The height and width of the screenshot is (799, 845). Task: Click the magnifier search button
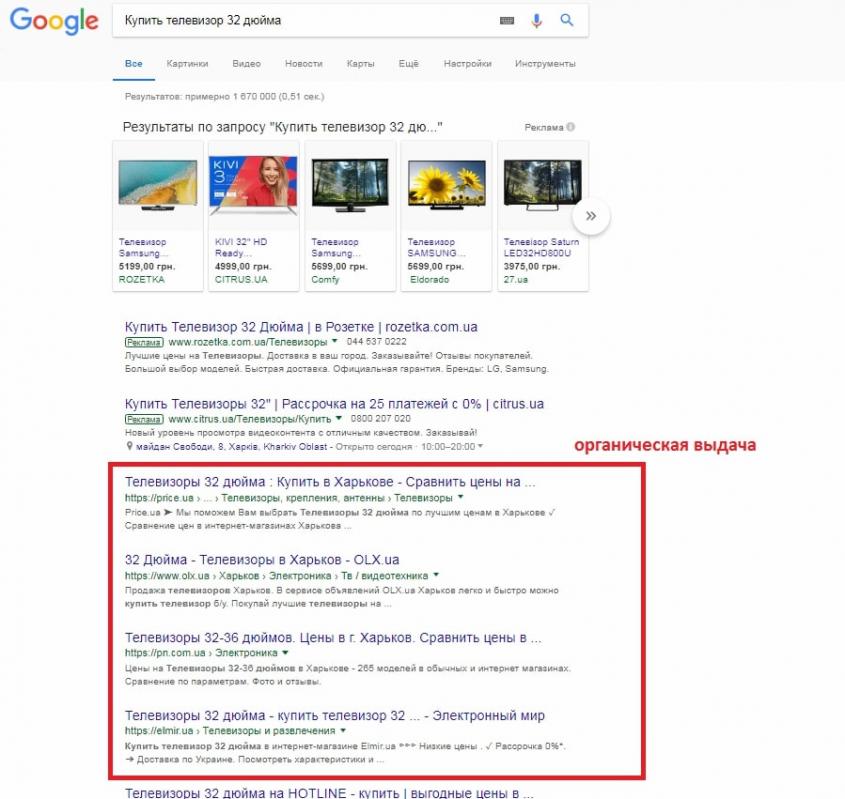pyautogui.click(x=567, y=21)
